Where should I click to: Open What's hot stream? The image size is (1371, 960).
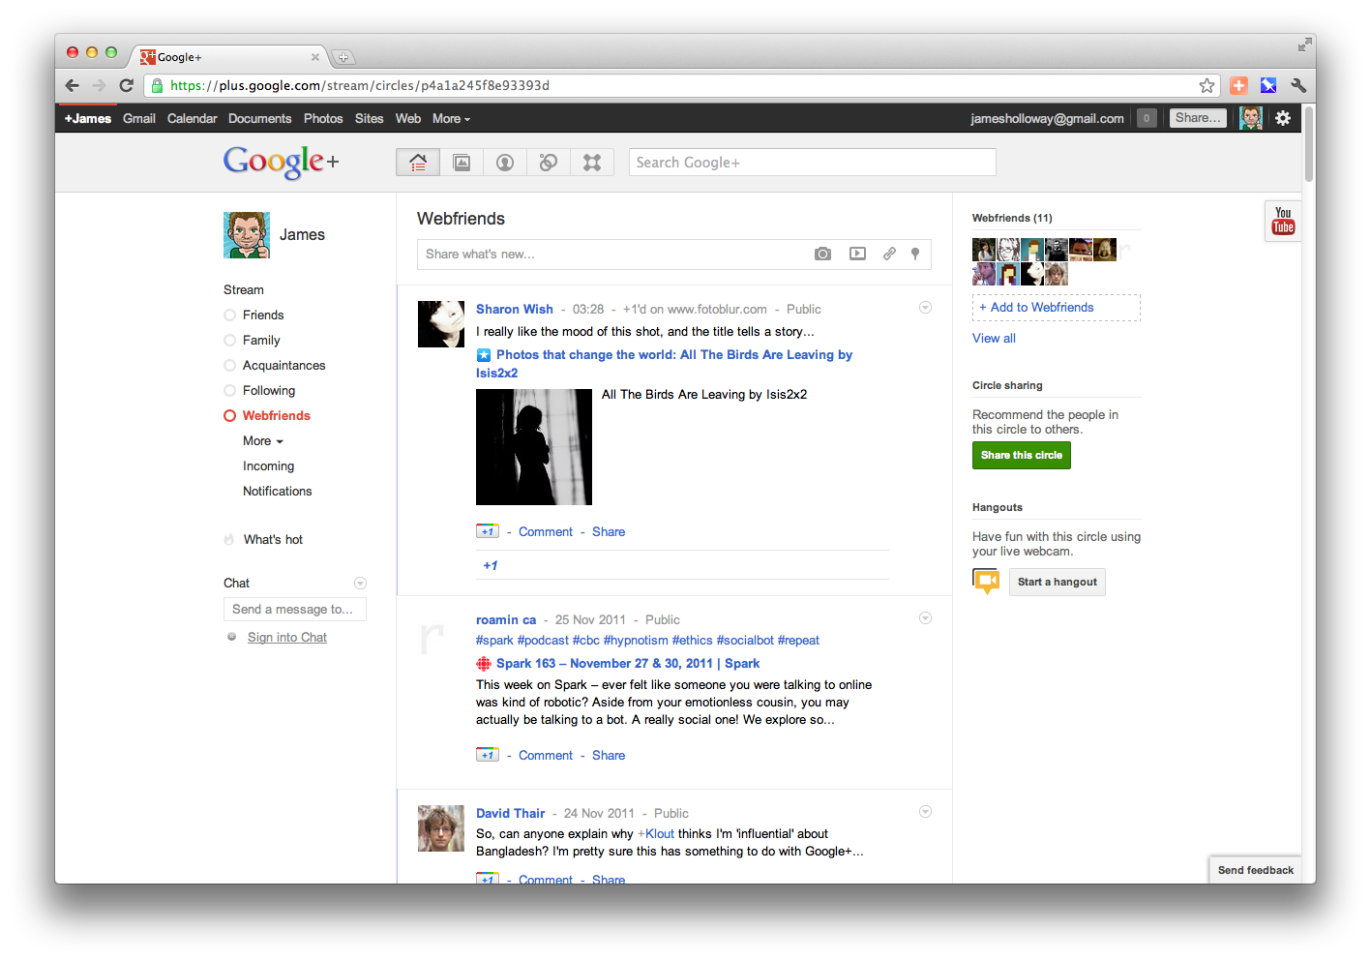[x=273, y=539]
